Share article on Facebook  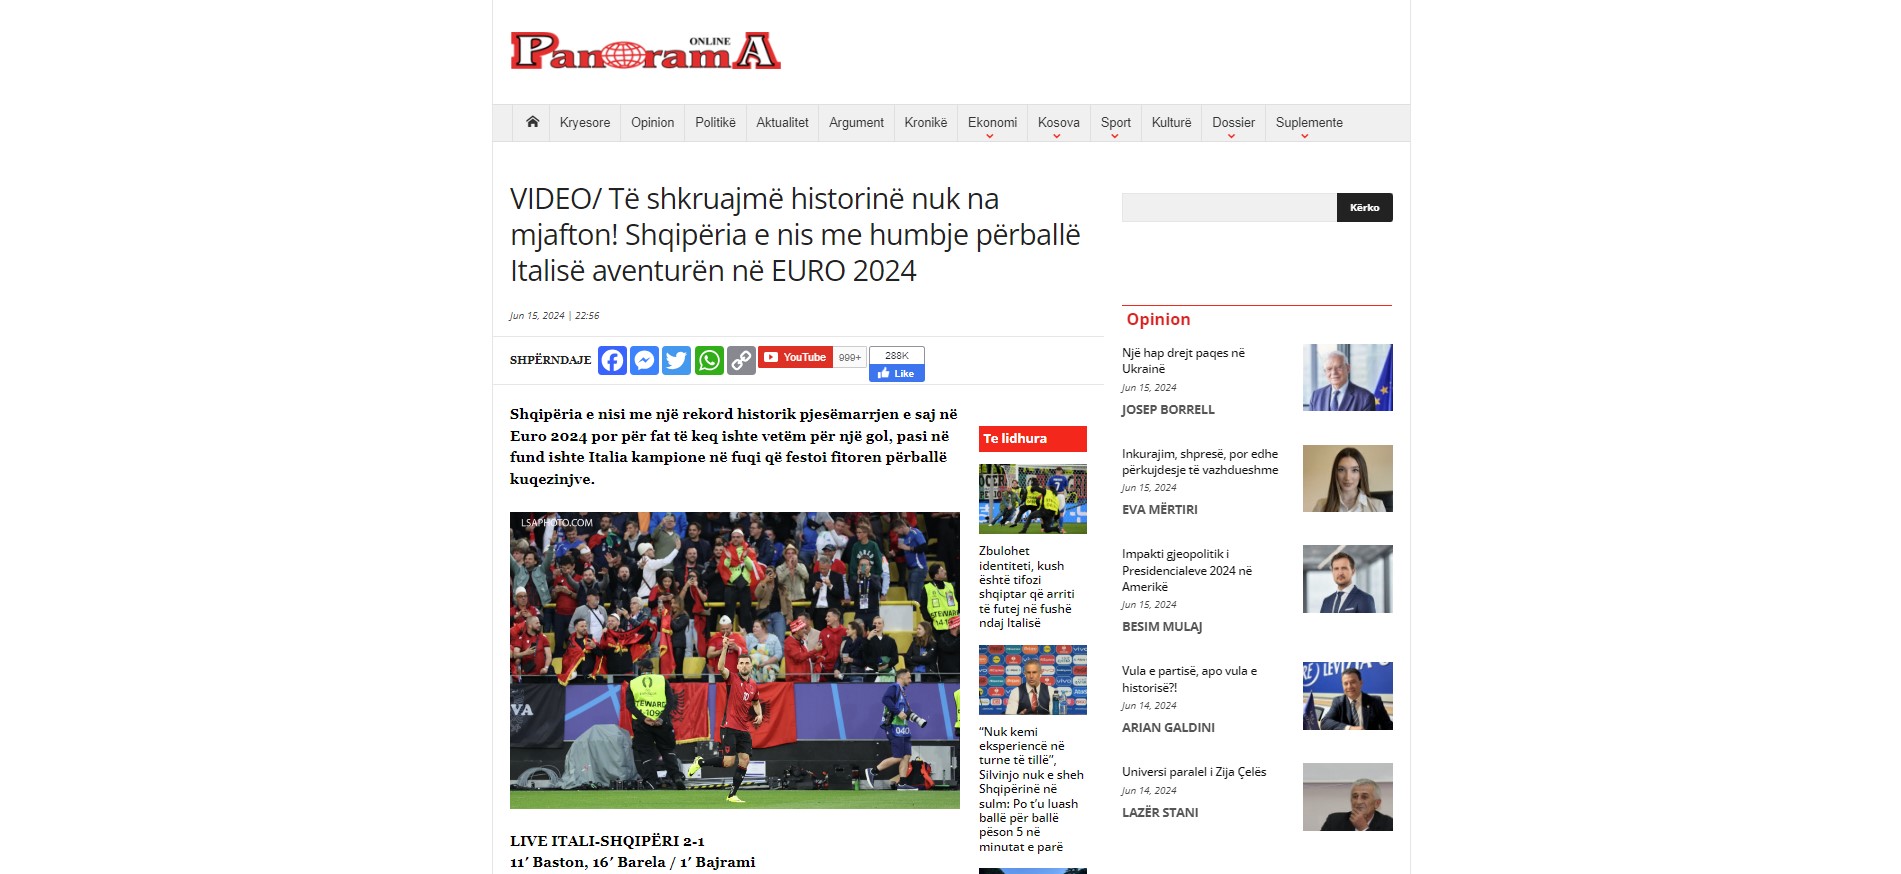[612, 360]
